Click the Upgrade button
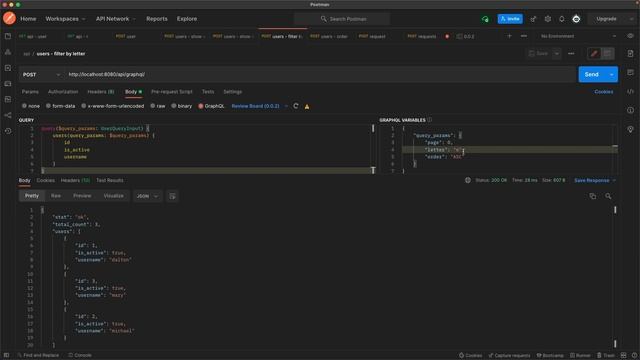This screenshot has width=640, height=360. tap(606, 19)
